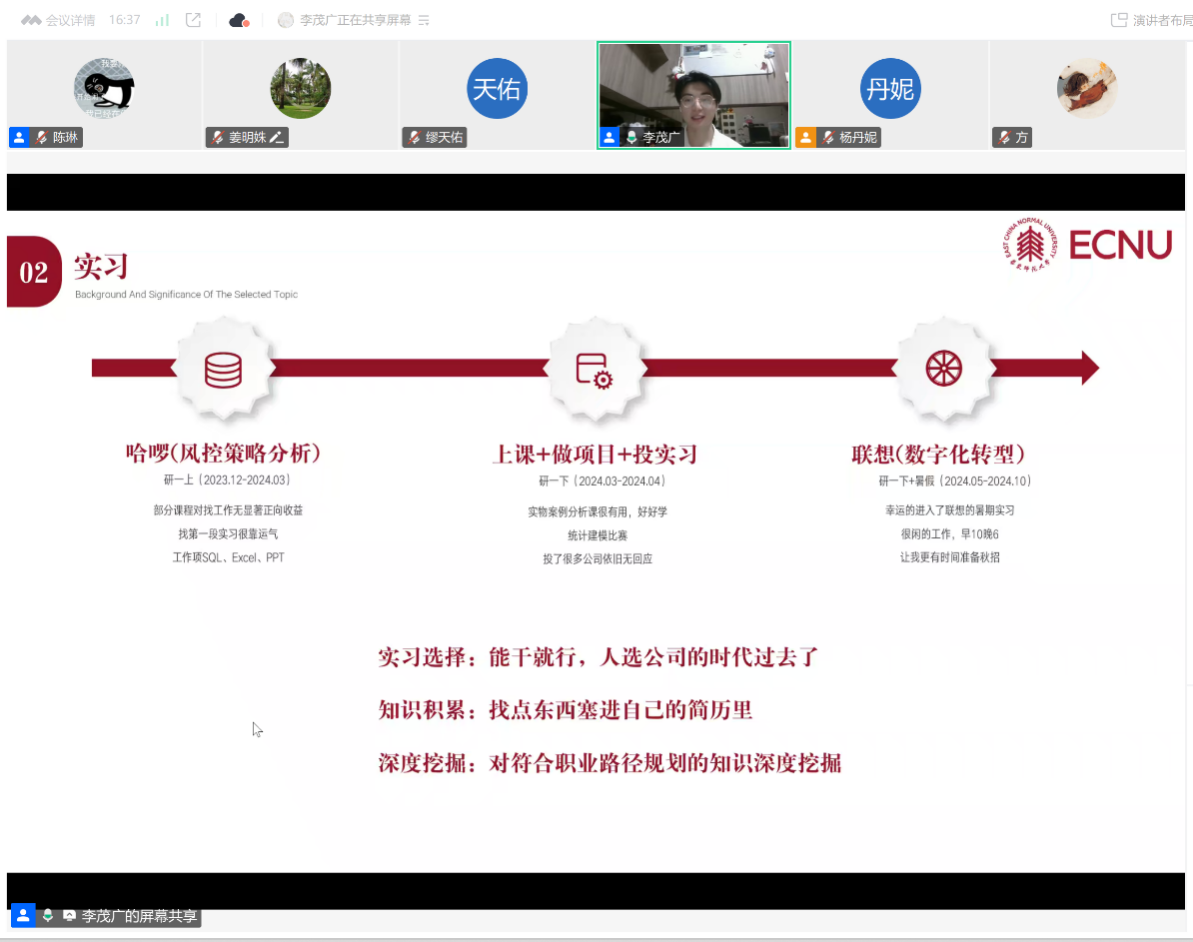Click the green network signal bars icon
This screenshot has height=942, width=1193.
pyautogui.click(x=162, y=20)
